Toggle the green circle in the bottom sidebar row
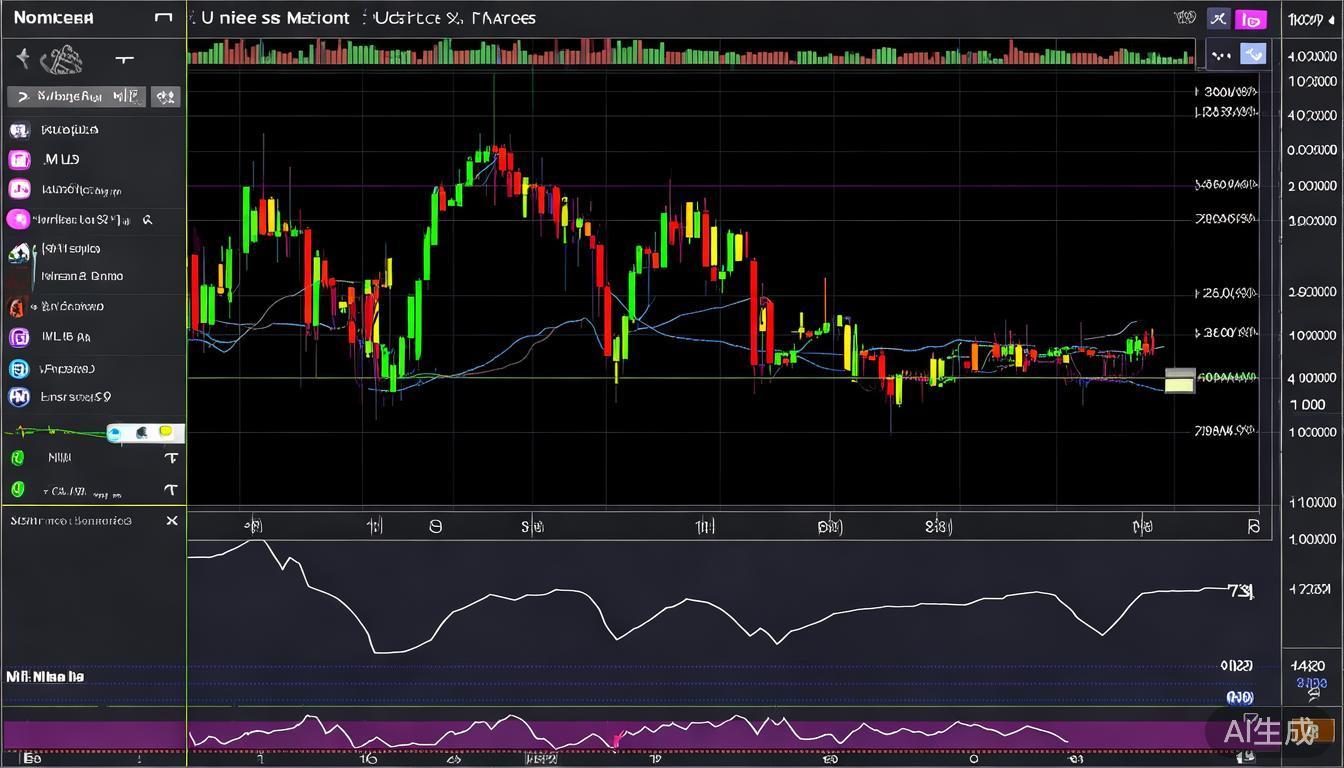This screenshot has height=768, width=1344. (17, 490)
